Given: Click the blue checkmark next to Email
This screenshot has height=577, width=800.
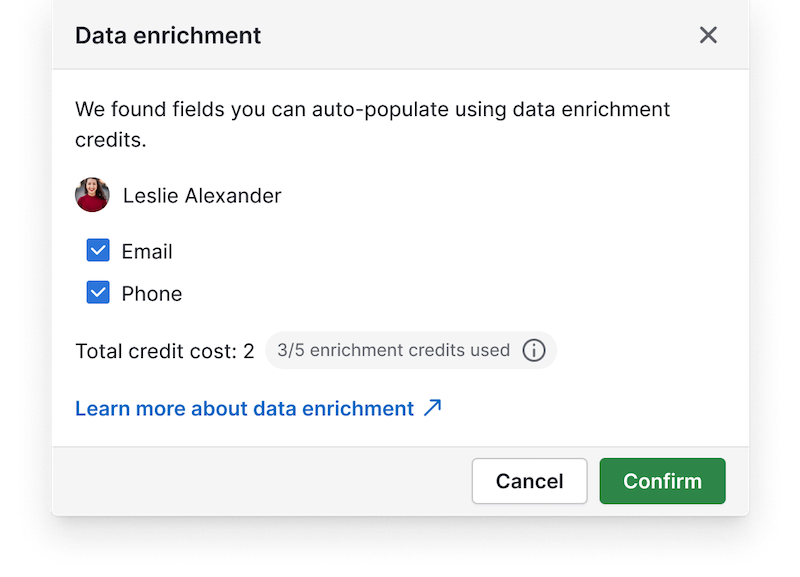Looking at the screenshot, I should 98,250.
